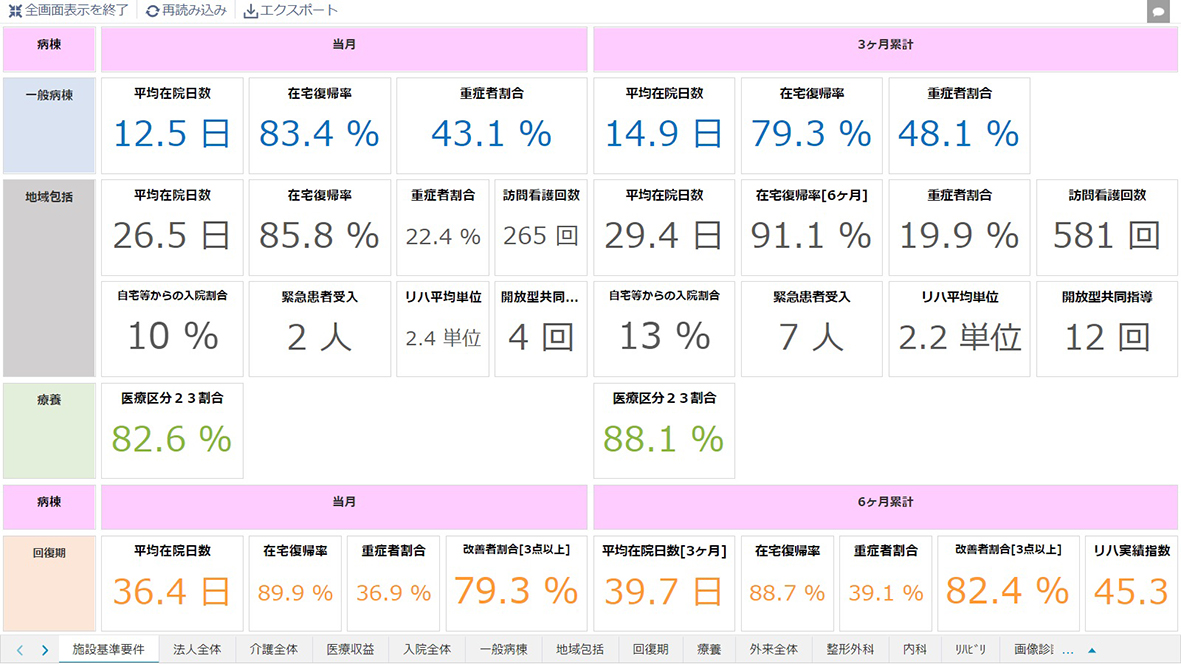Open the 回復期 sheet tab
This screenshot has width=1181, height=664.
(x=651, y=650)
